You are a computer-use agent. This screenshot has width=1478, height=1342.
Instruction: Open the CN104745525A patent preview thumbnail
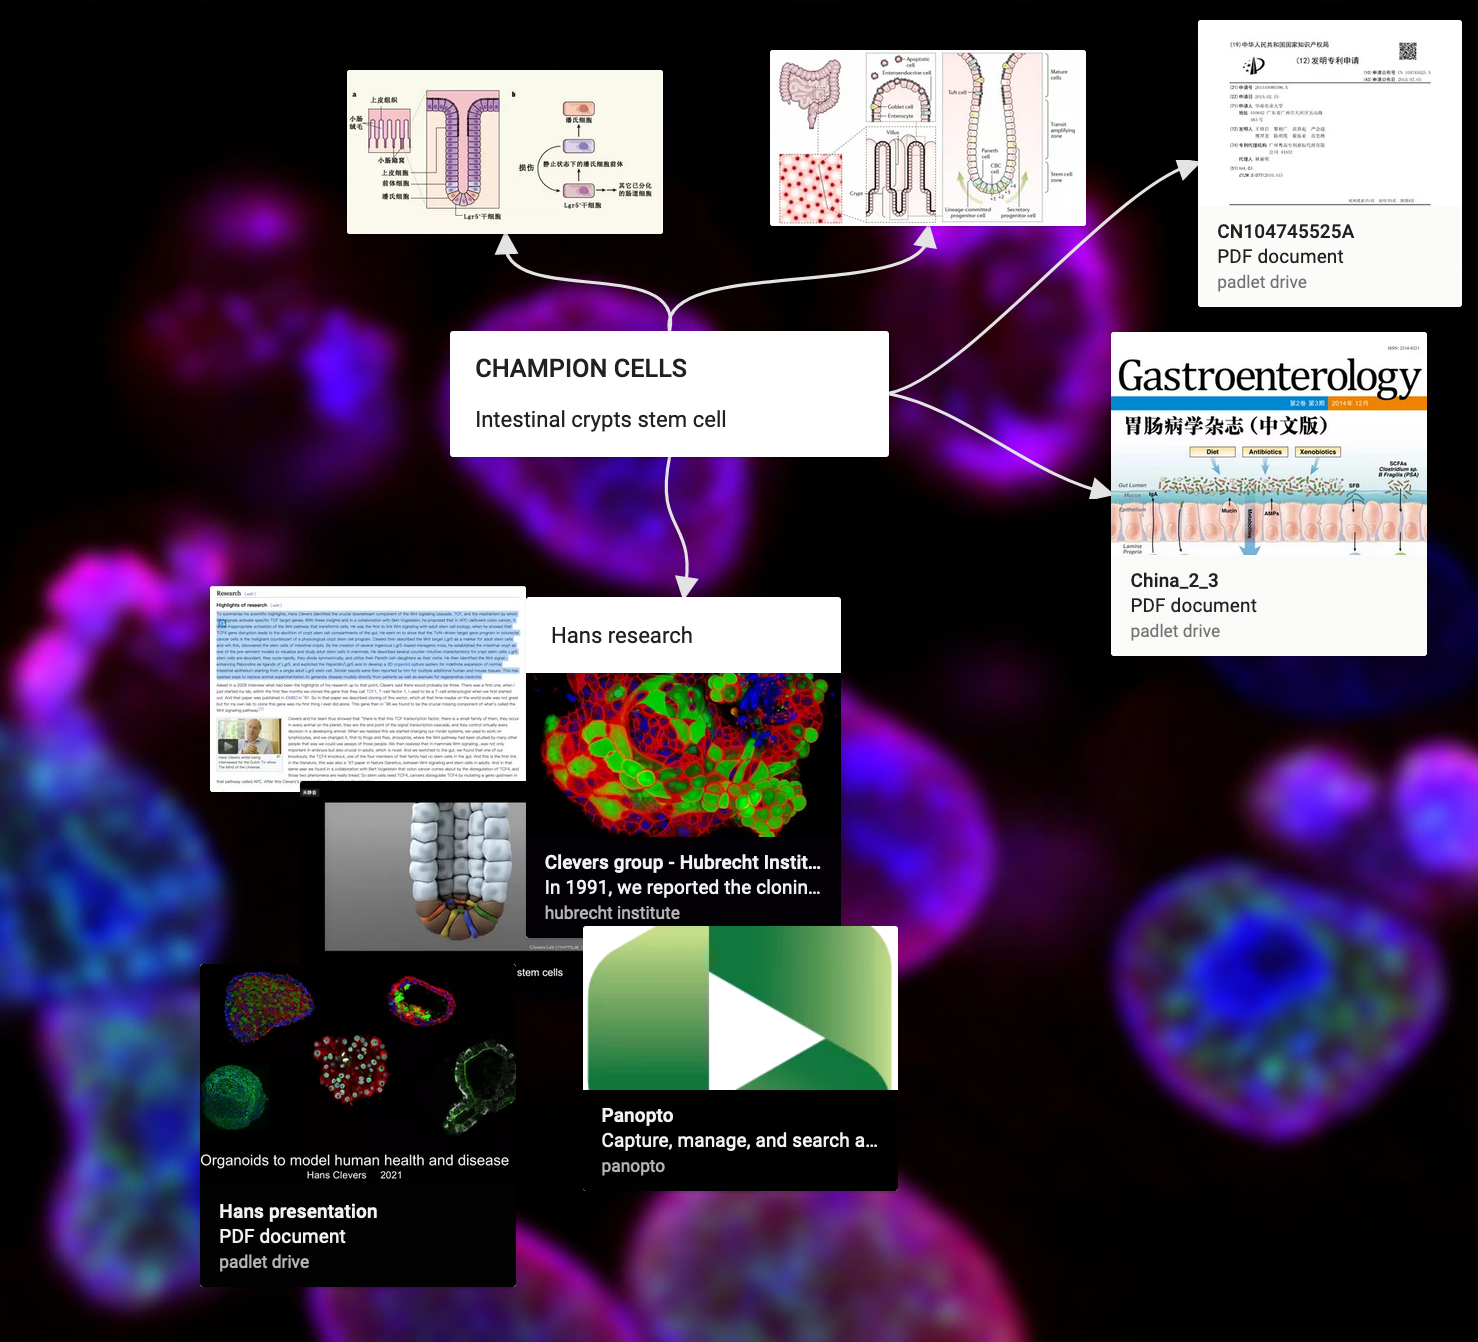[1330, 113]
